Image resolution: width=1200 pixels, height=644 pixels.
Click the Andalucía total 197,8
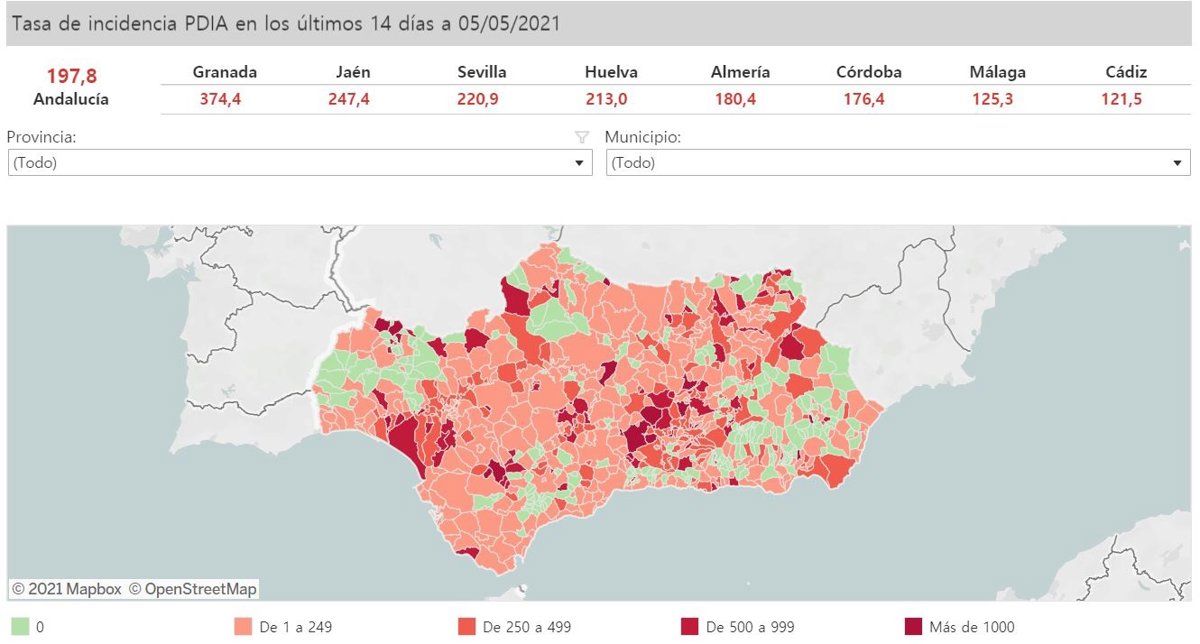[x=71, y=76]
